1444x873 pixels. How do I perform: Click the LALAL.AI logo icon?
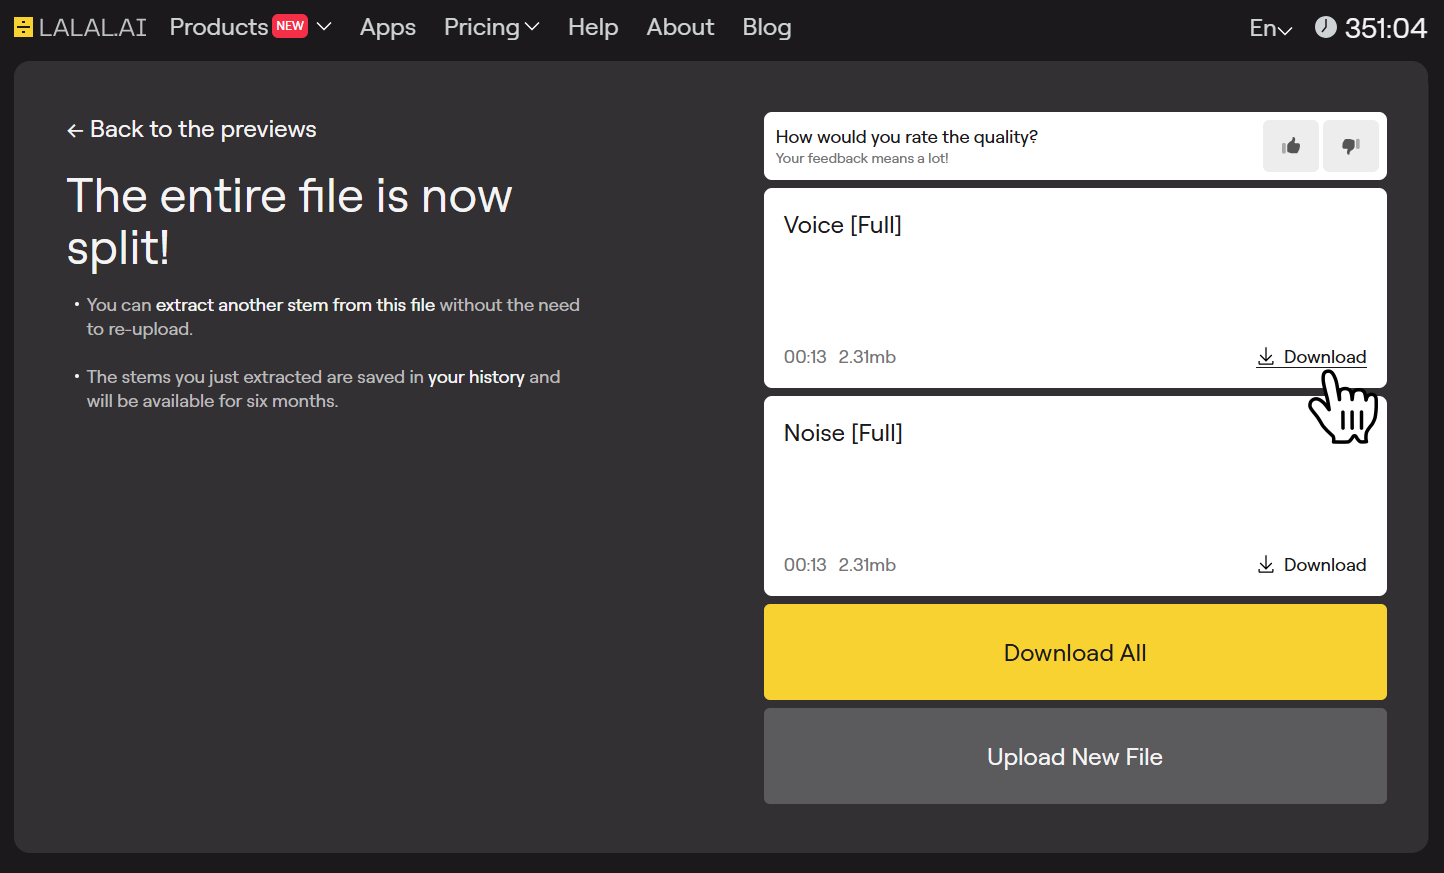coord(23,27)
